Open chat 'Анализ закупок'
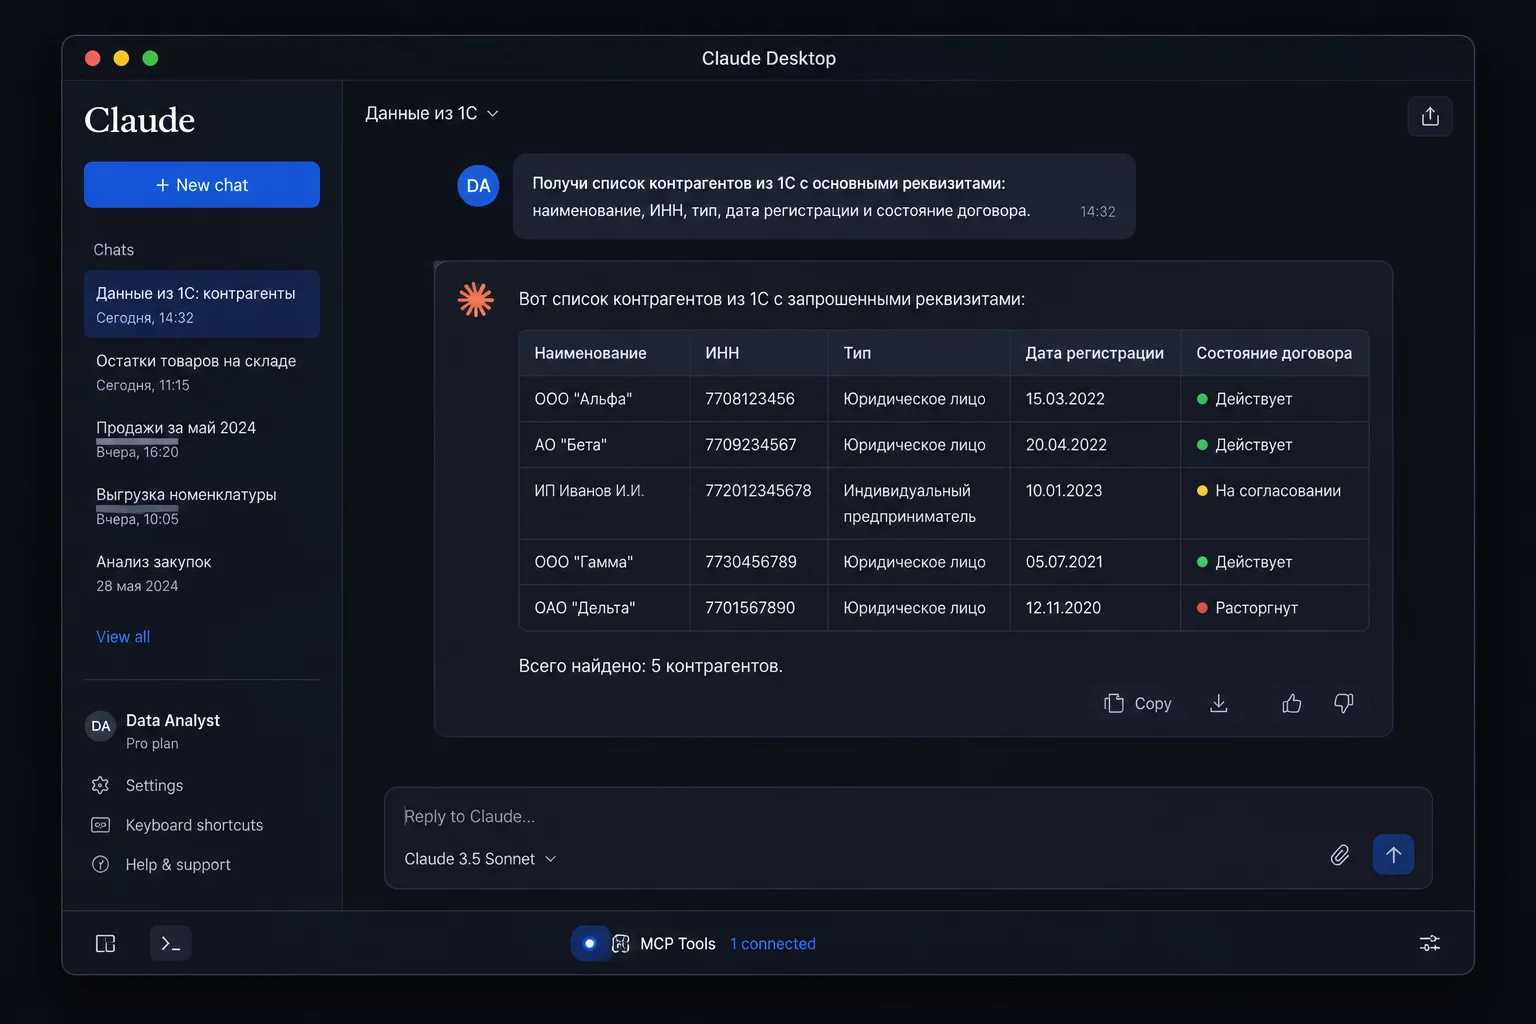1536x1024 pixels. [202, 573]
